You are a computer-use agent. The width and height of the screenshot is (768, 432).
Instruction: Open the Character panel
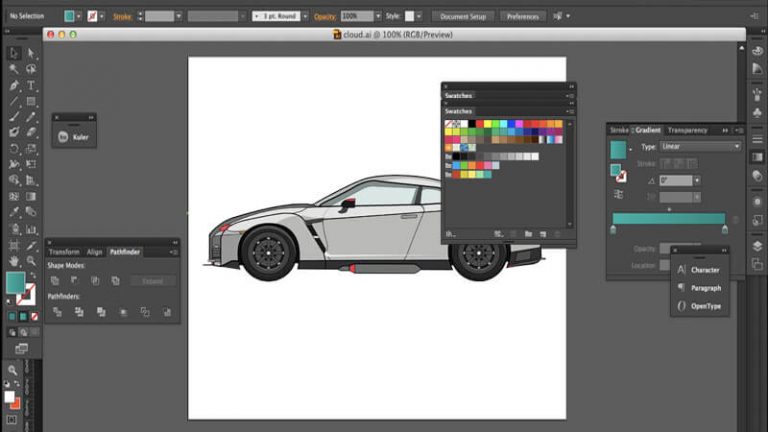click(x=699, y=270)
